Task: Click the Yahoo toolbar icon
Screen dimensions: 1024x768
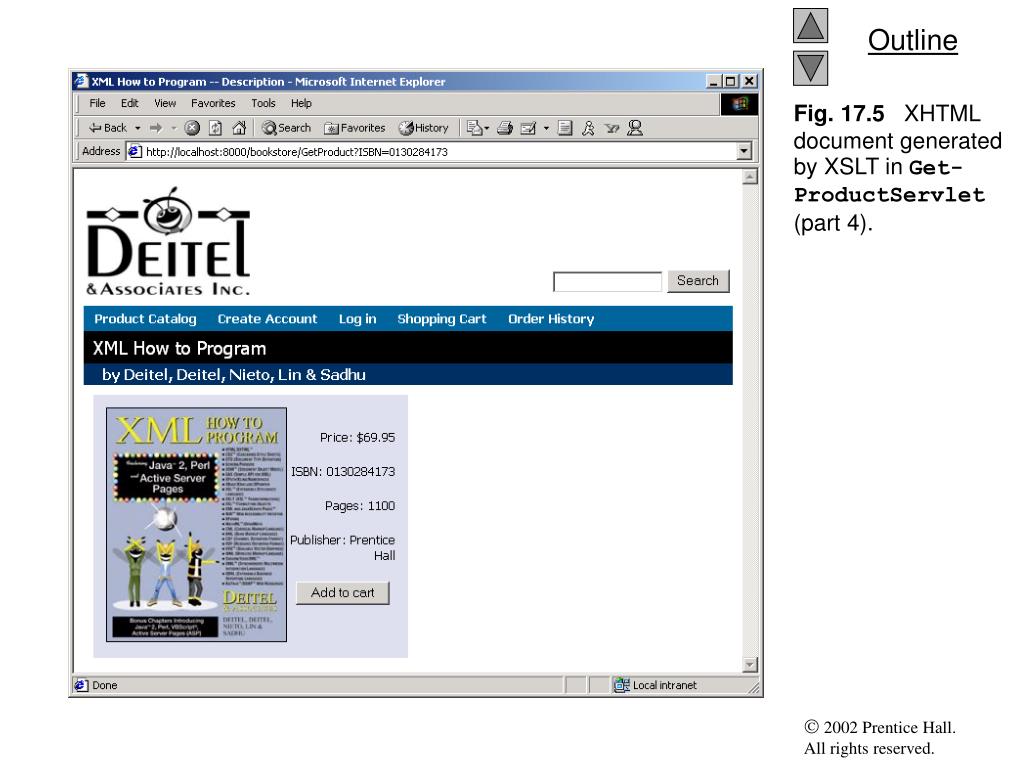Action: (x=611, y=128)
